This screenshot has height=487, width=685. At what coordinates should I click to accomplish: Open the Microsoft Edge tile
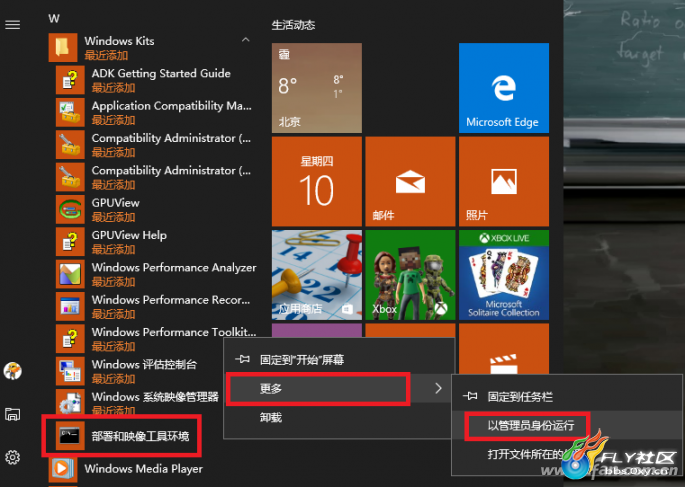[504, 88]
